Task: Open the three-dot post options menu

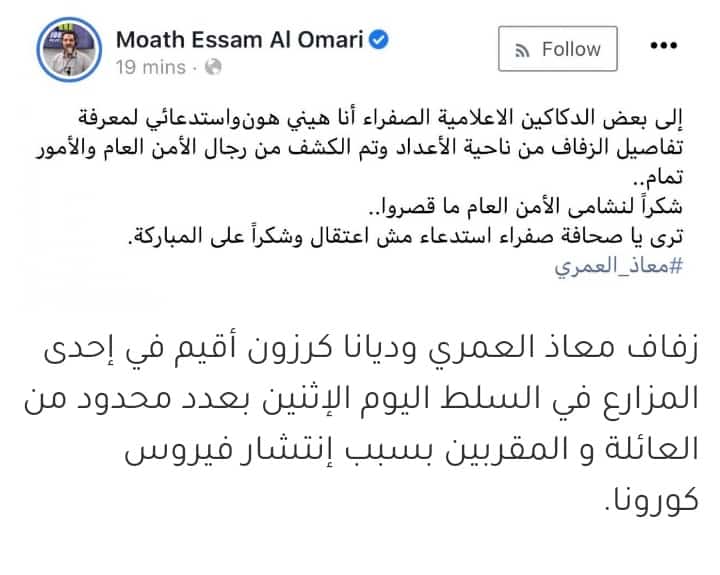Action: coord(664,45)
